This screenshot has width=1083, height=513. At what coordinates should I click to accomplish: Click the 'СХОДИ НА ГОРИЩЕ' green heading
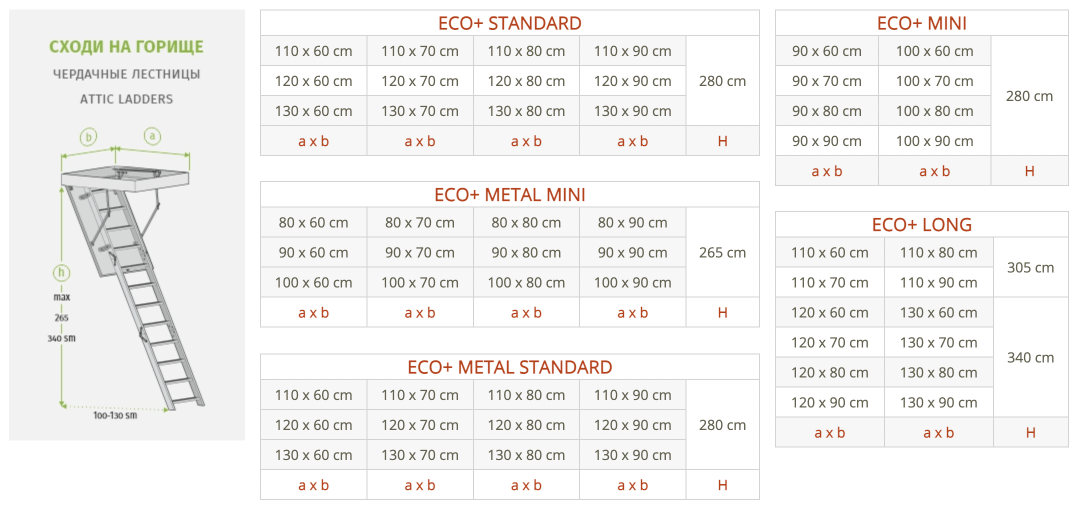tap(126, 47)
